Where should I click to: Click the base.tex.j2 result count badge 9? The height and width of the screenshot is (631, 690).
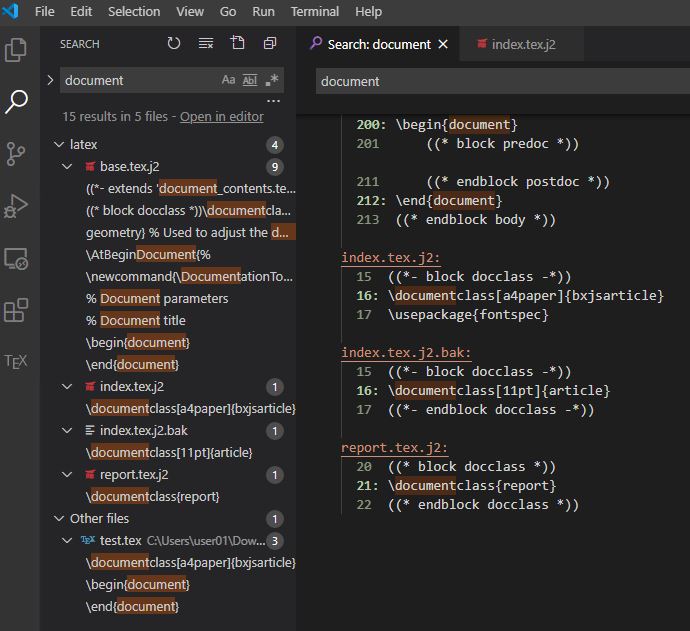pos(275,167)
